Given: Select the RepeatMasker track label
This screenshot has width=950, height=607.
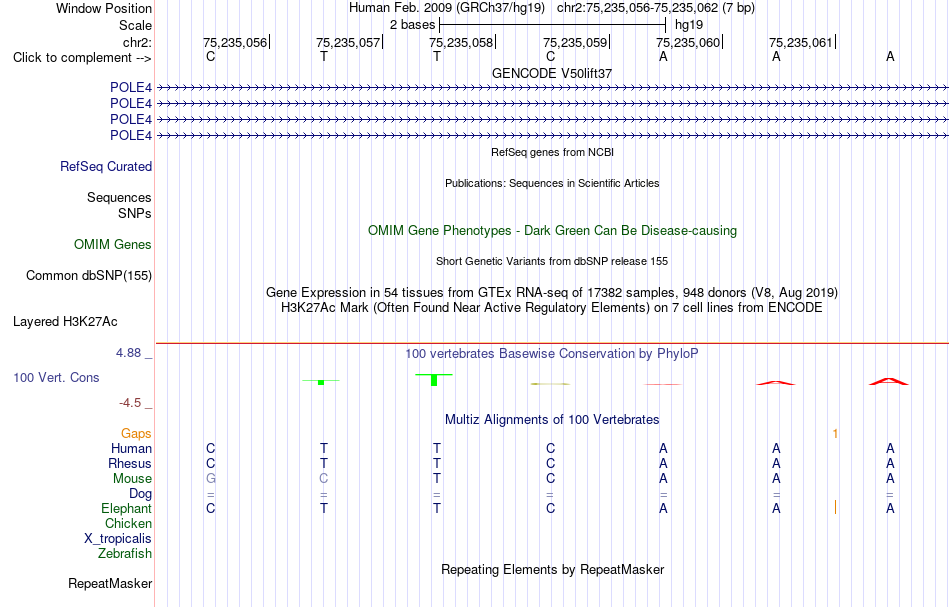Looking at the screenshot, I should click(110, 584).
